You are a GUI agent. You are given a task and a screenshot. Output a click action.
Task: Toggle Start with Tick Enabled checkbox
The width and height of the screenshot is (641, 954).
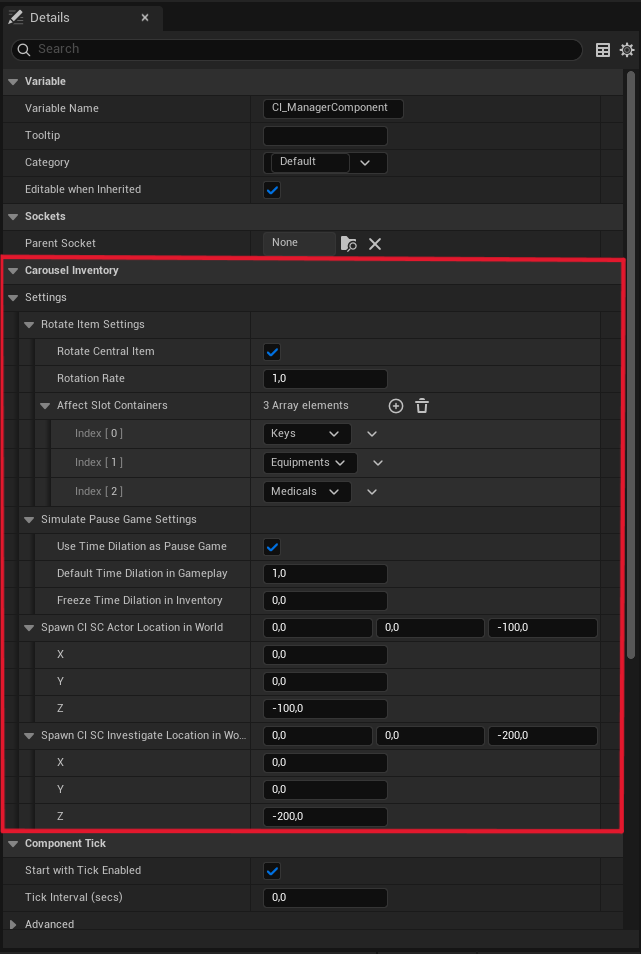click(272, 871)
